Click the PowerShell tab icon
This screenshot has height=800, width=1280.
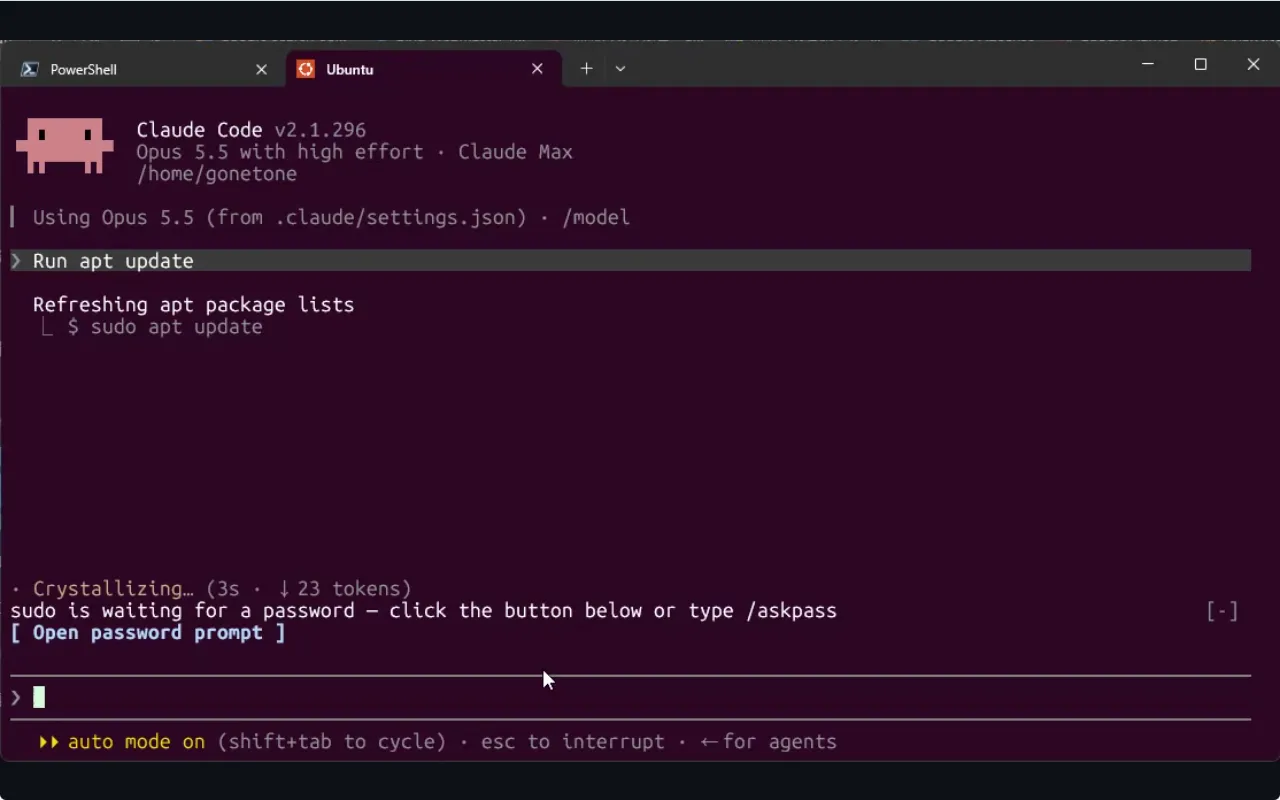pos(30,69)
